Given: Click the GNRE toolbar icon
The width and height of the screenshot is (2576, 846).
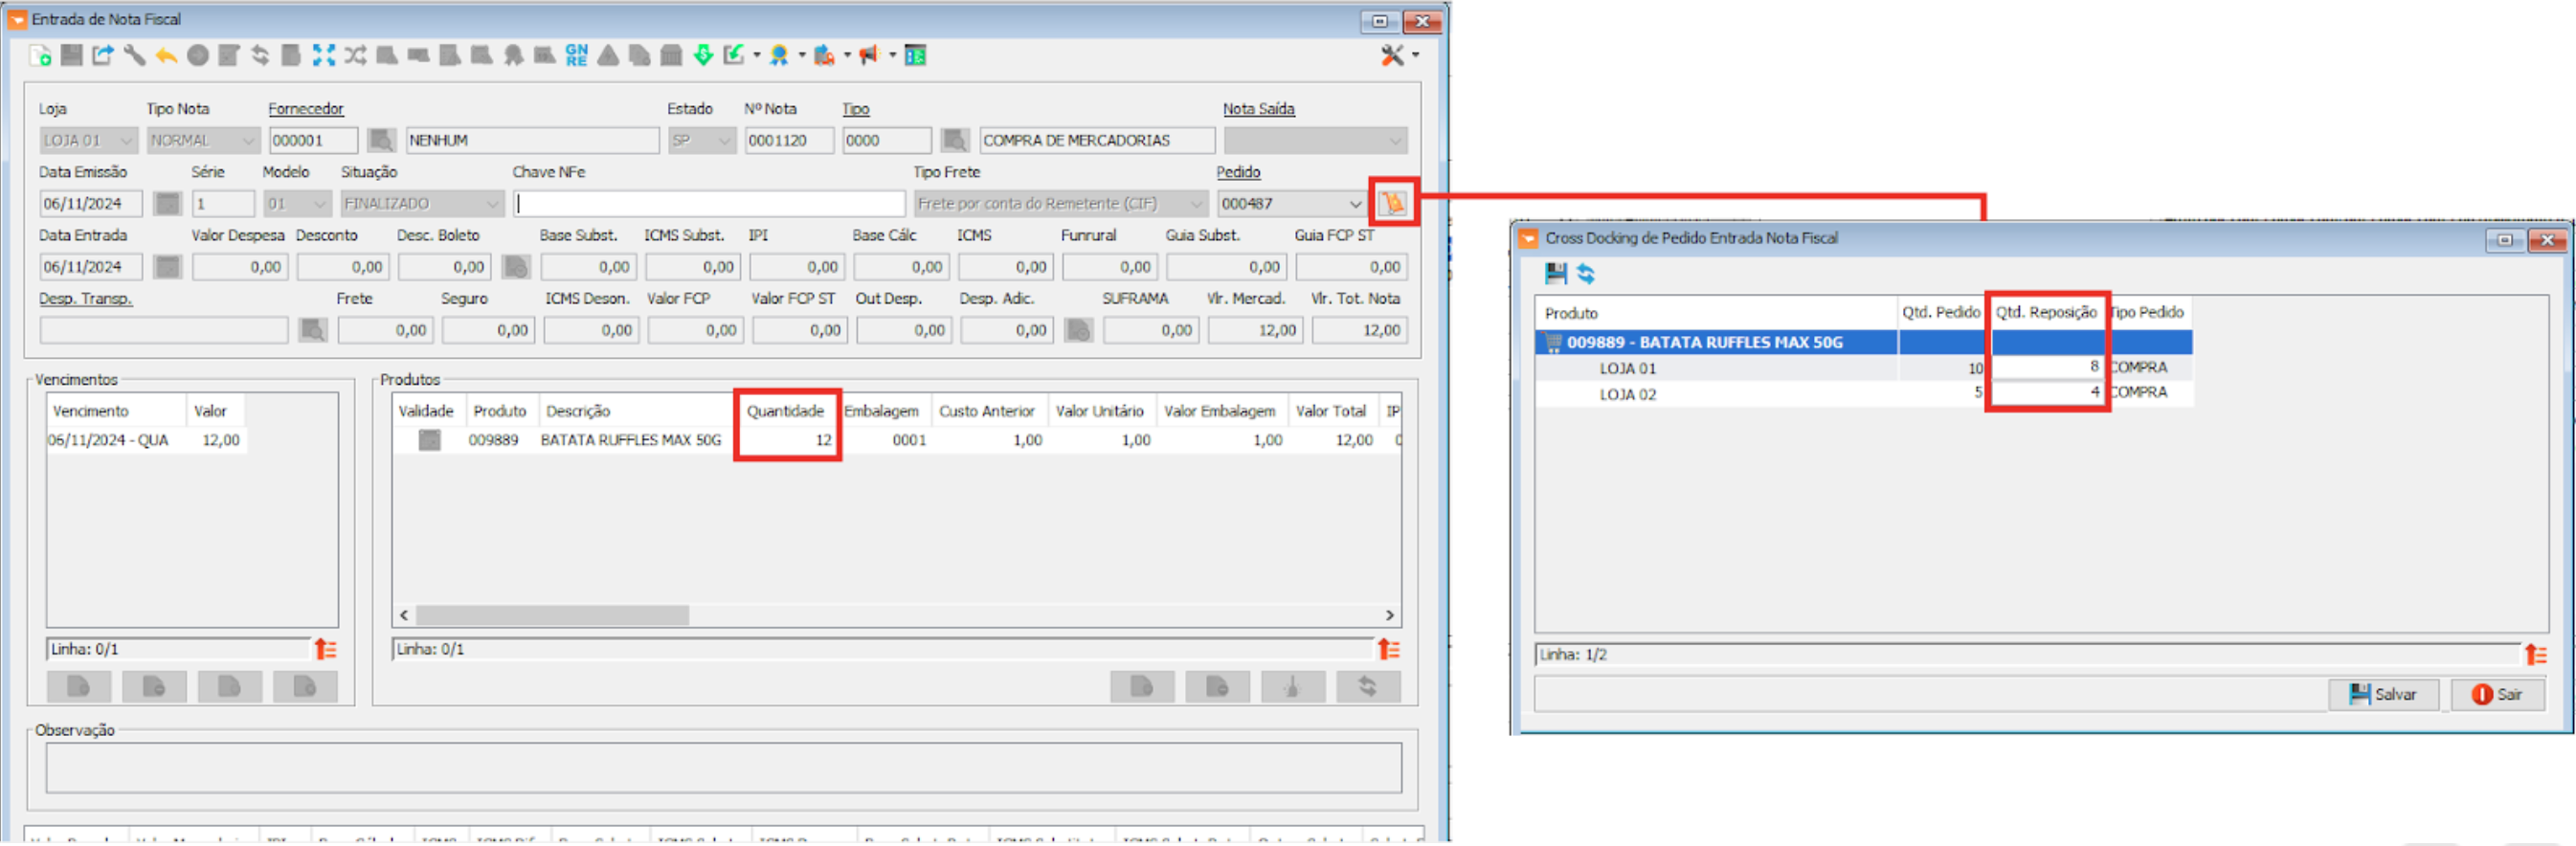Looking at the screenshot, I should tap(576, 56).
